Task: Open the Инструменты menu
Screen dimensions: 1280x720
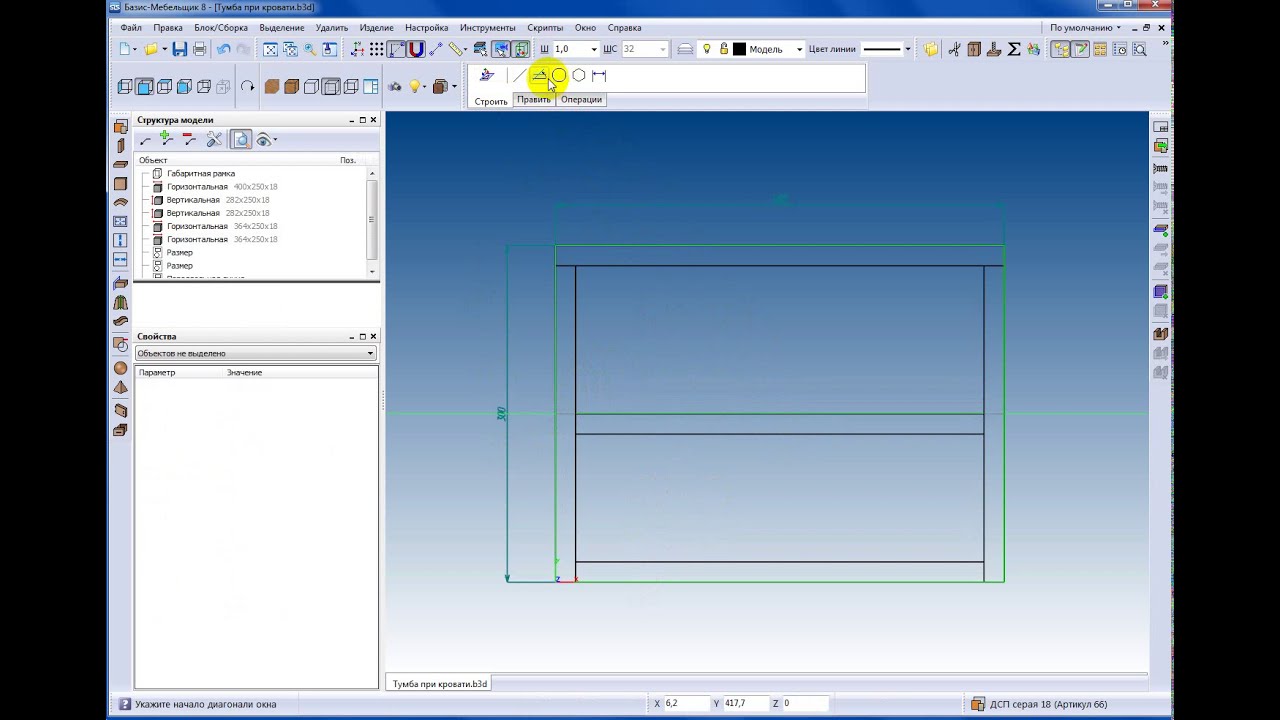Action: 488,28
